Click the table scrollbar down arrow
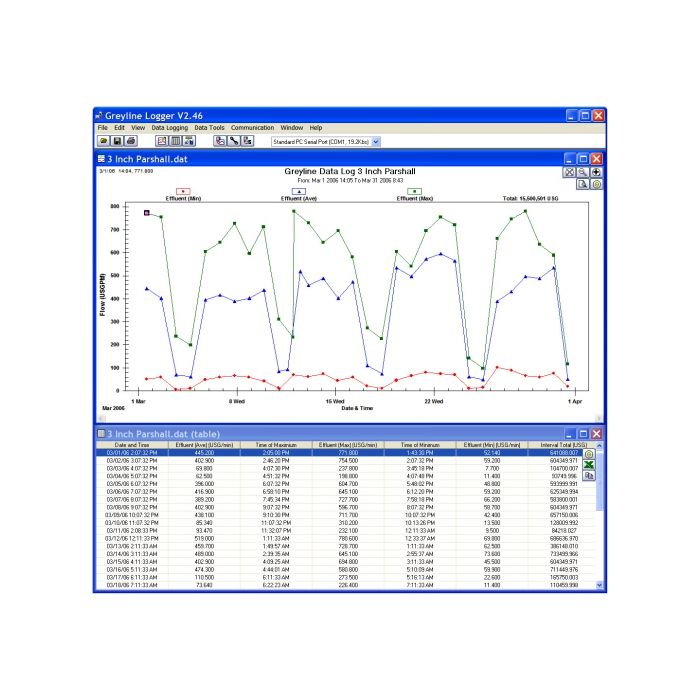Image resolution: width=700 pixels, height=700 pixels. click(x=599, y=585)
